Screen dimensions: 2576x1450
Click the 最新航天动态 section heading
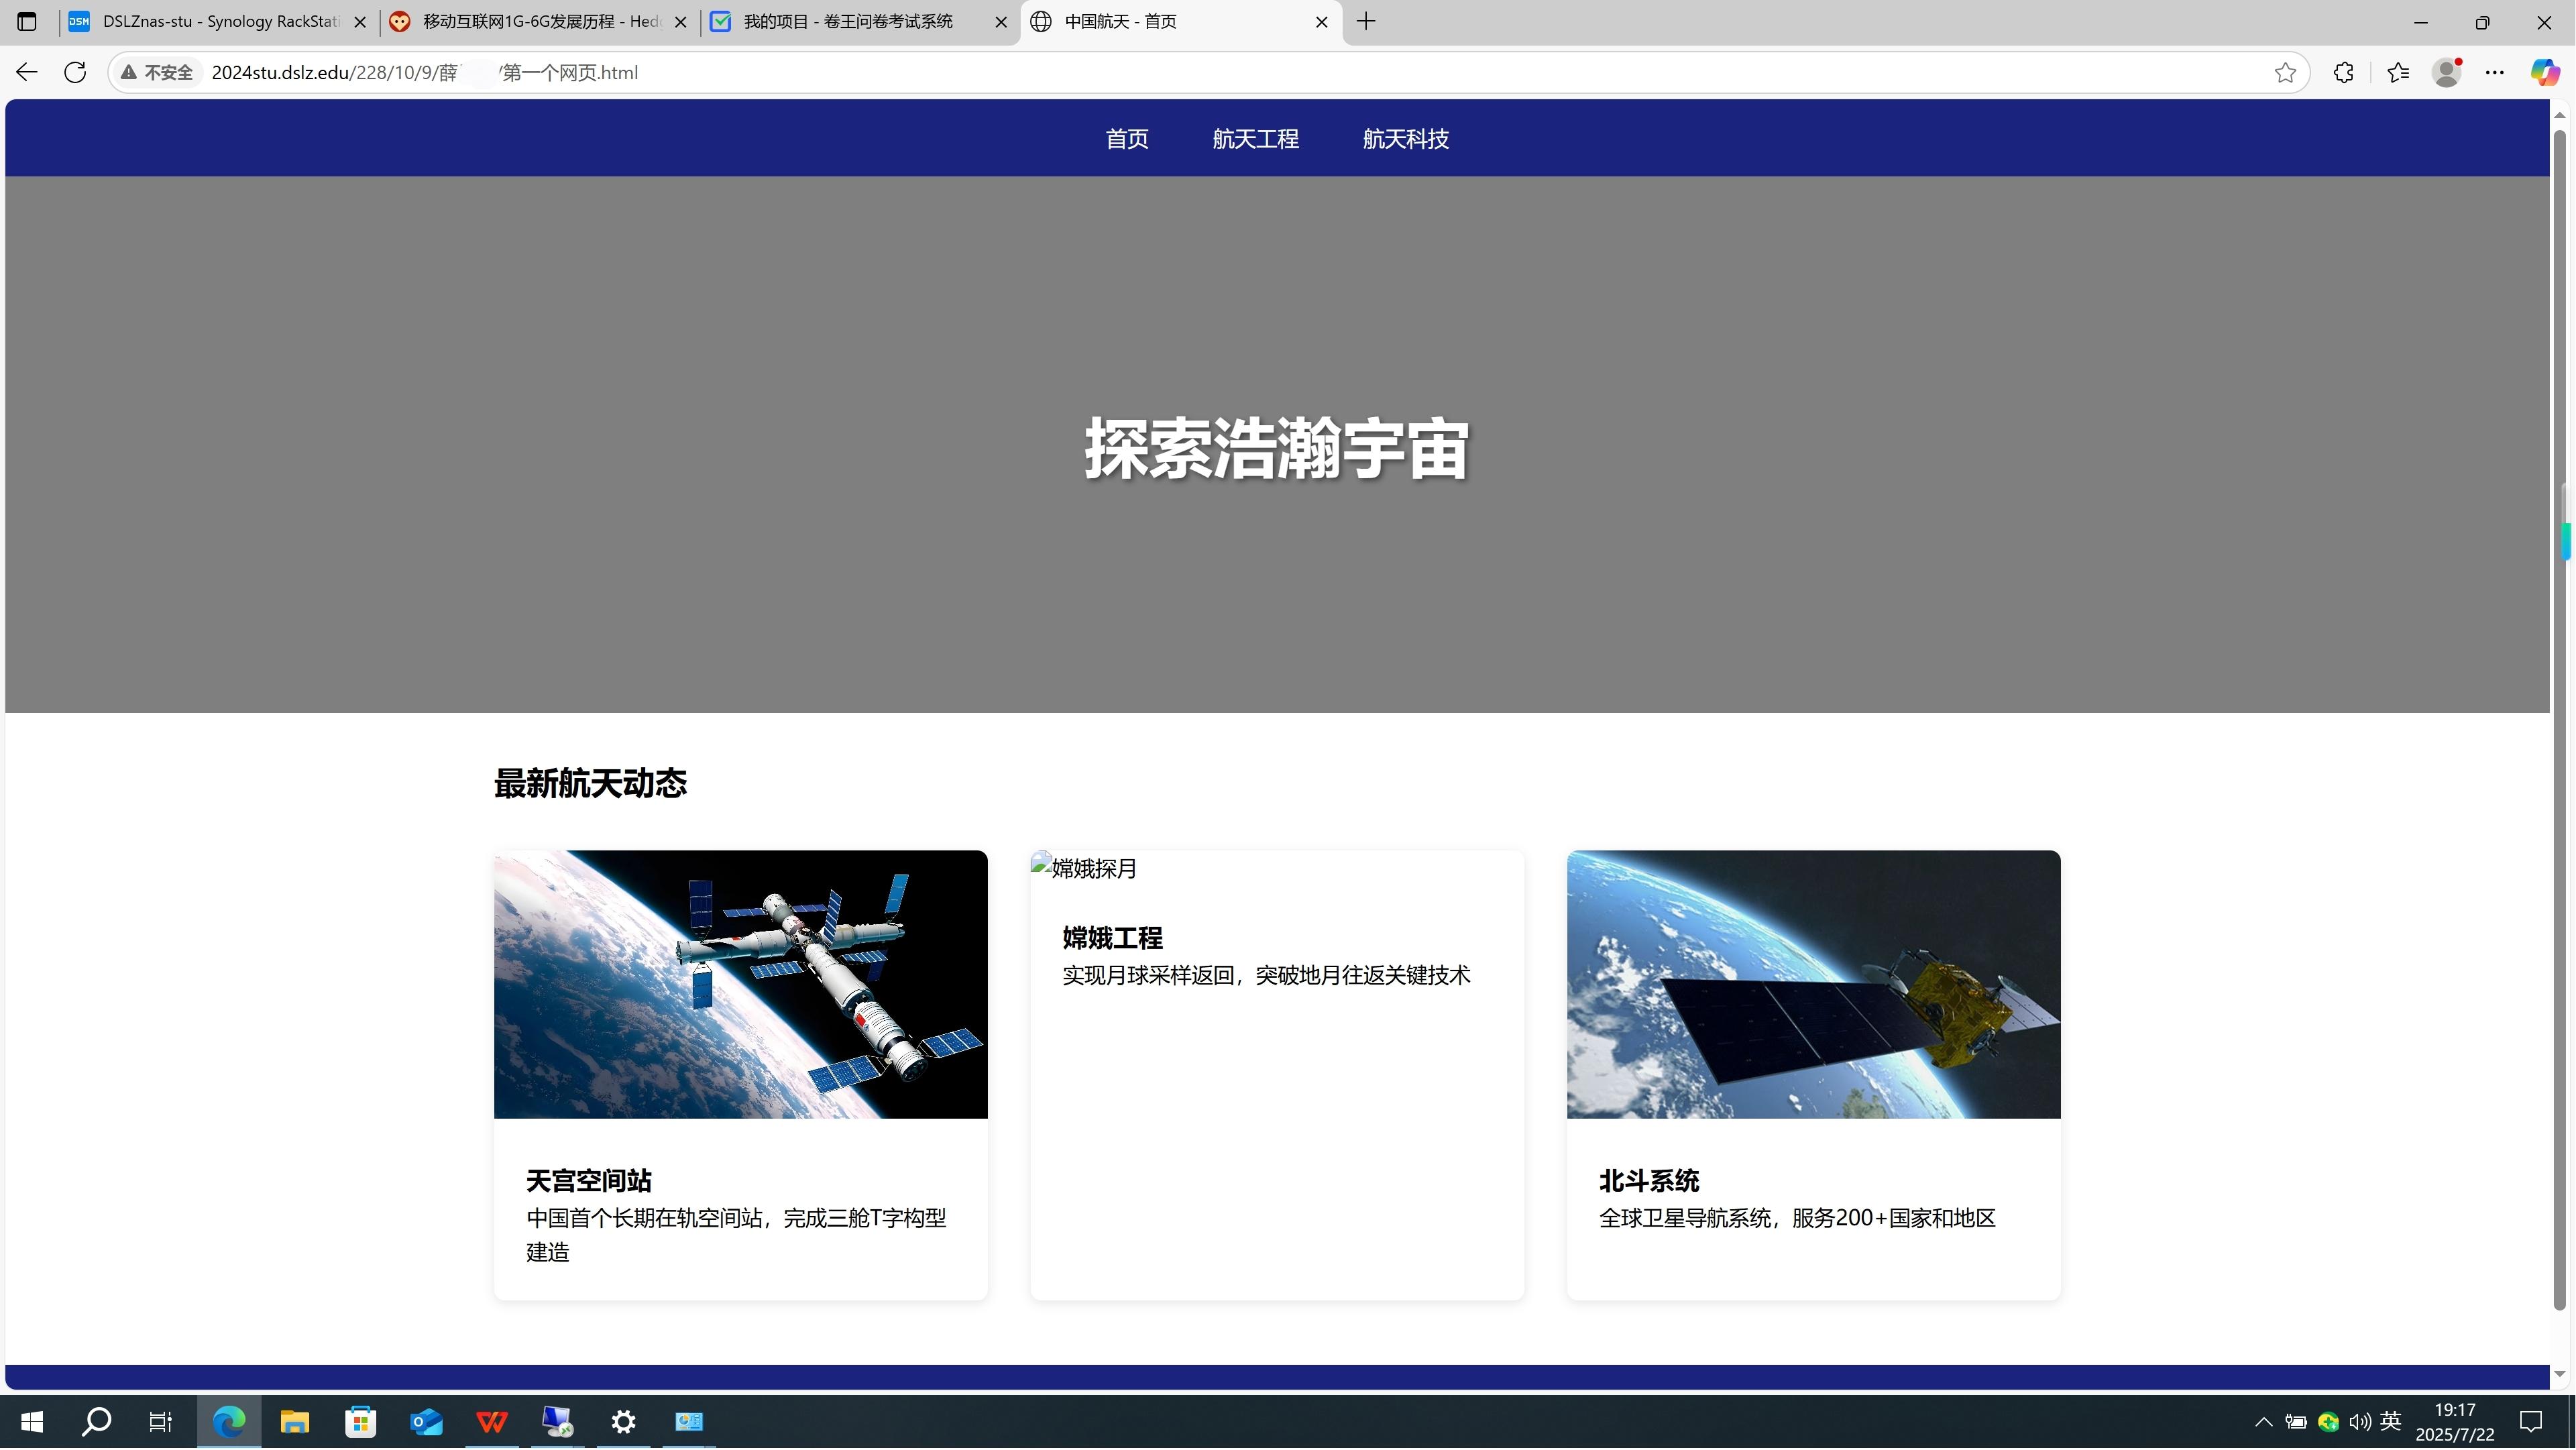pyautogui.click(x=590, y=783)
